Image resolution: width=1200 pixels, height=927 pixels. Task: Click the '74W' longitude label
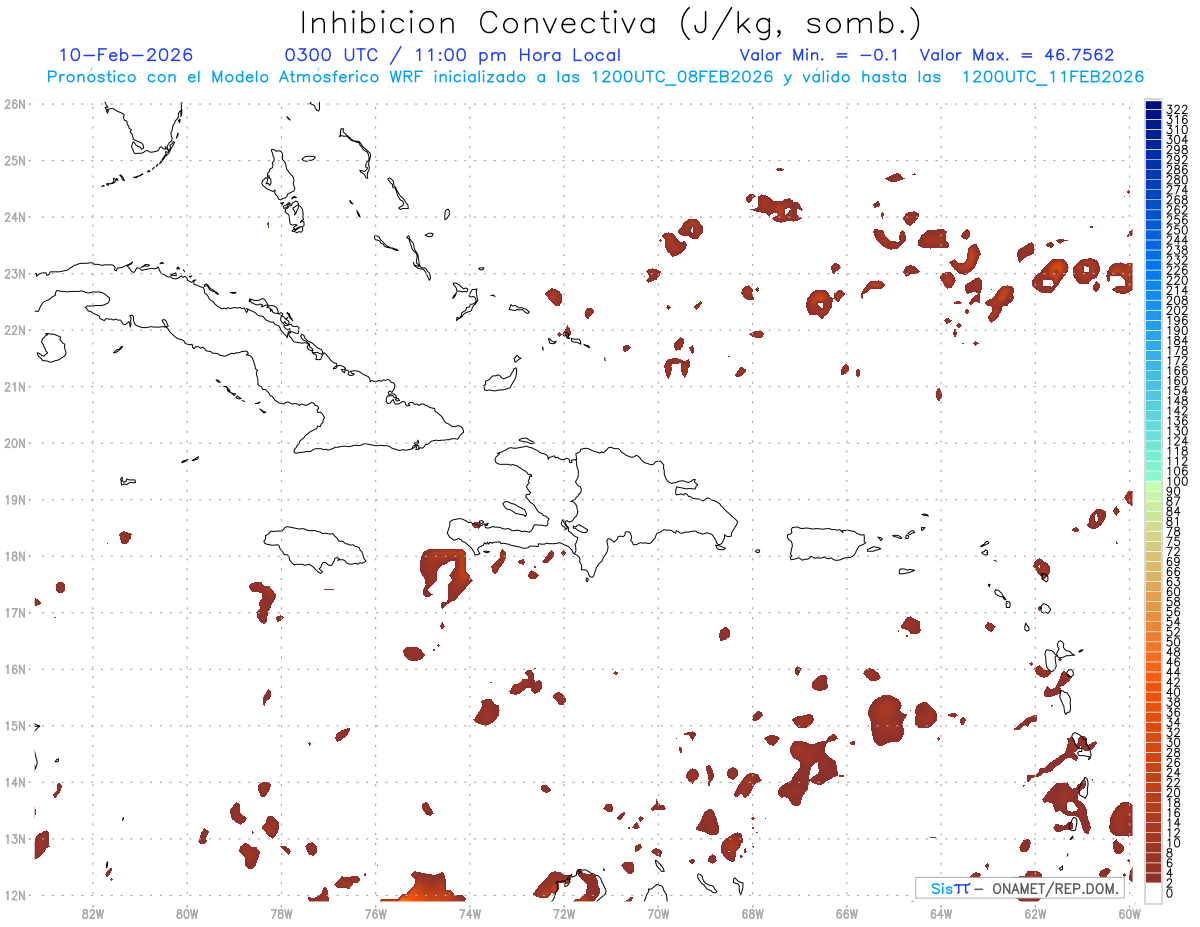click(469, 913)
